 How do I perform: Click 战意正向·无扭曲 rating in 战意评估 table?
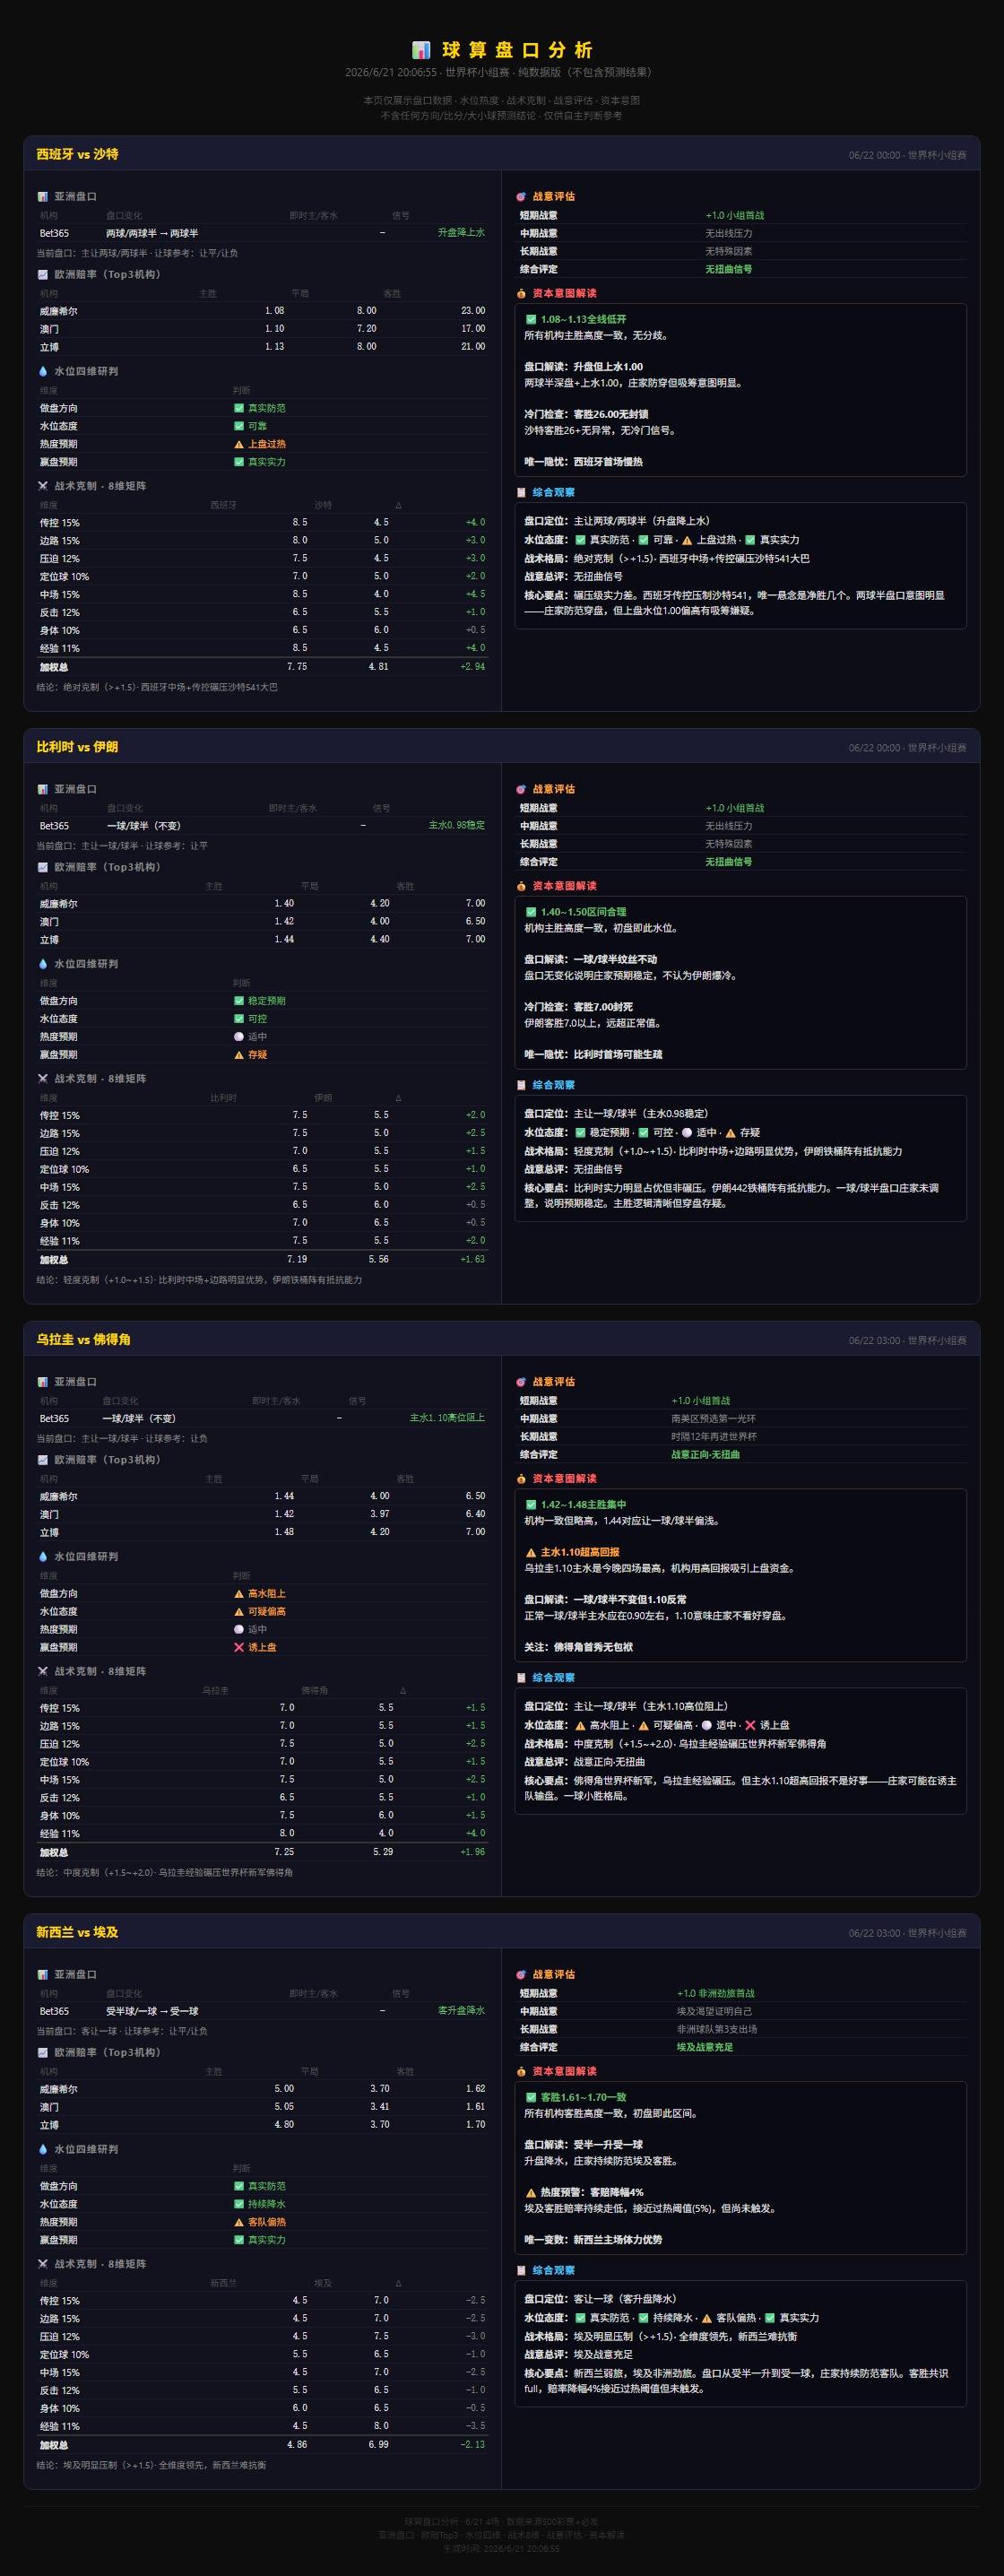coord(705,1456)
